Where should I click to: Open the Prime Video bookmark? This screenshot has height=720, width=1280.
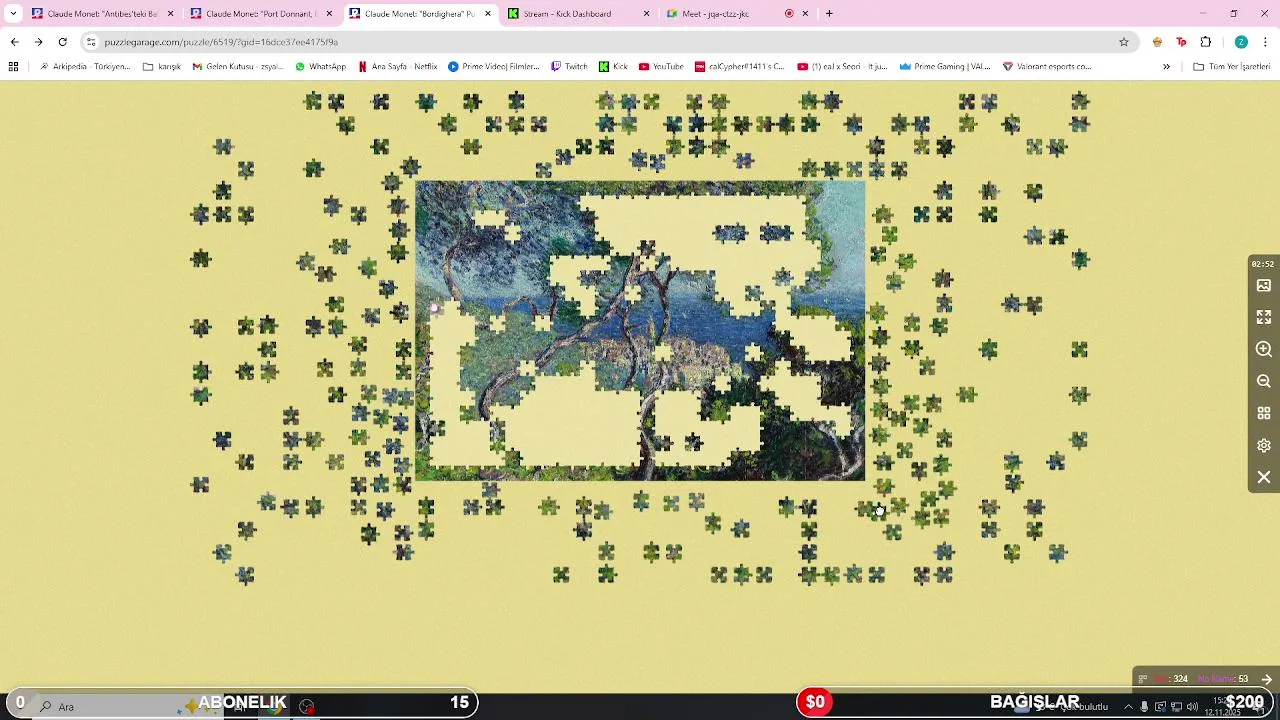coord(494,67)
